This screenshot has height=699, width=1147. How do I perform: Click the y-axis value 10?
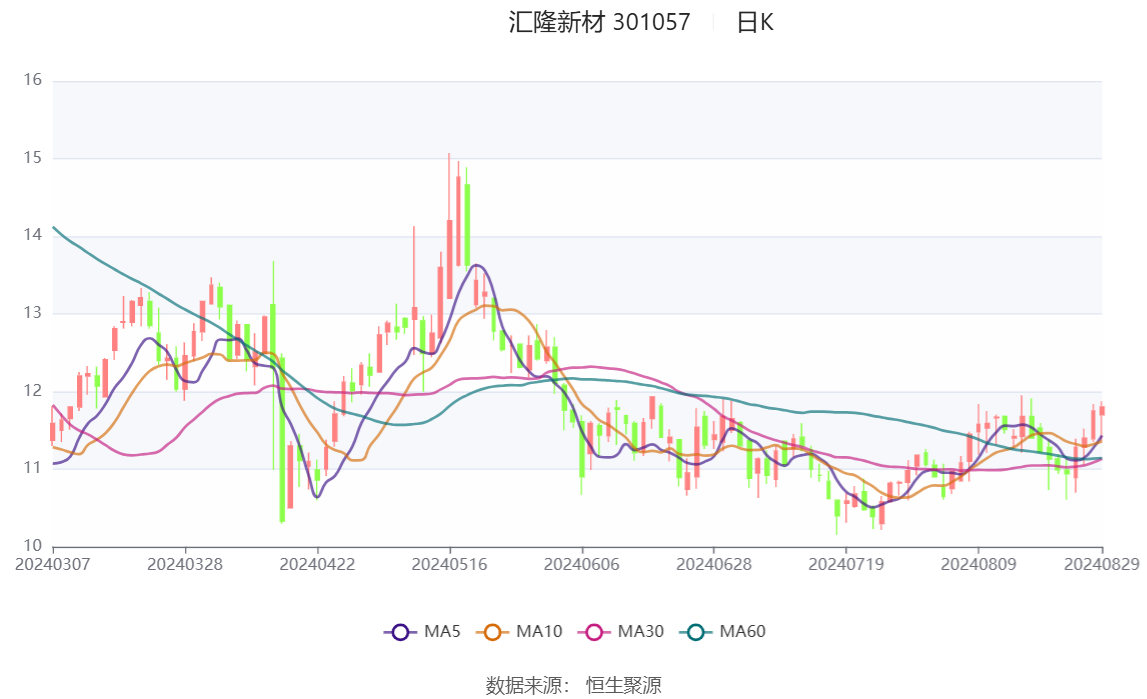(32, 545)
